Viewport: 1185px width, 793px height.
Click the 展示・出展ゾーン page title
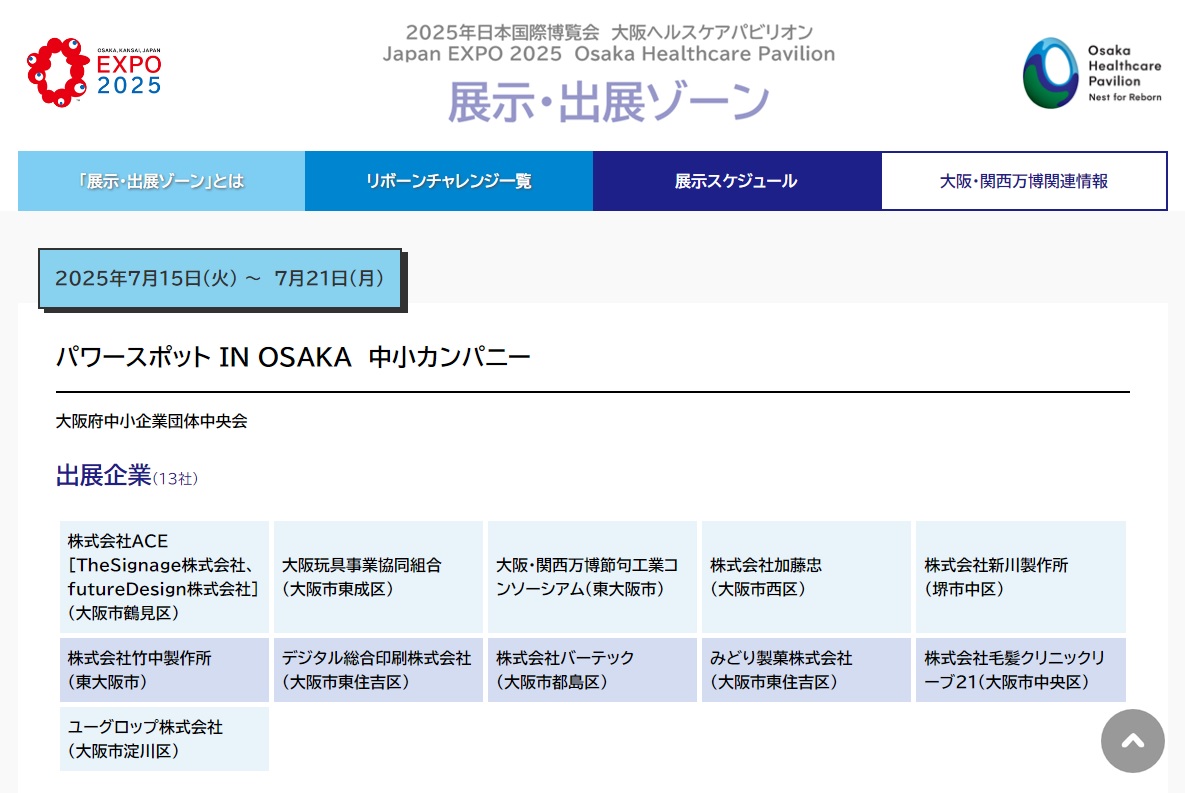608,101
